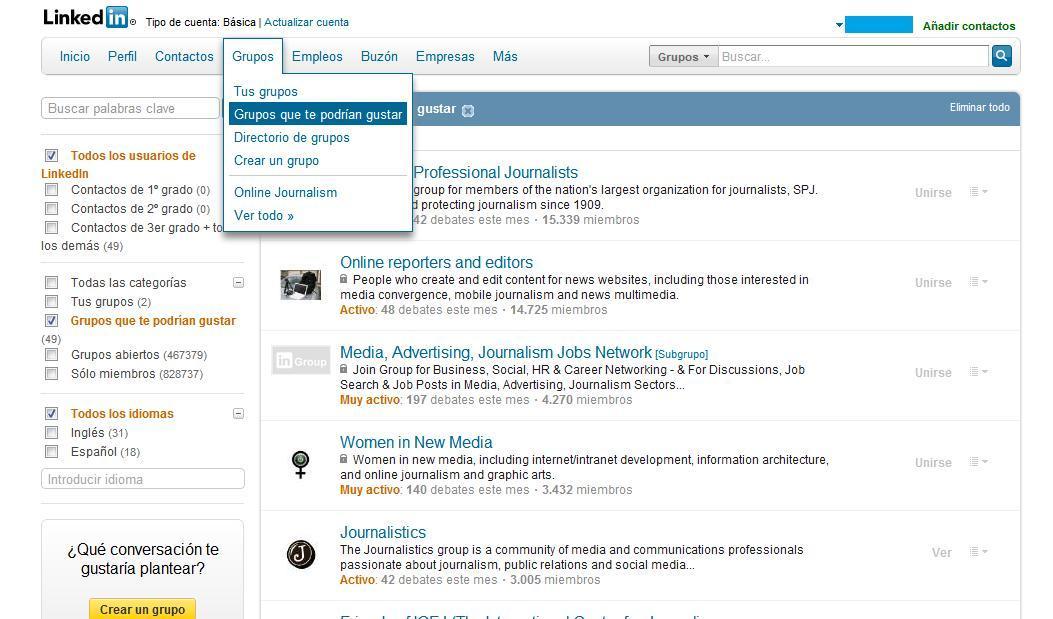Image resolution: width=1053 pixels, height=619 pixels.
Task: Open the Online reporters and editors group thumbnail
Action: point(300,284)
